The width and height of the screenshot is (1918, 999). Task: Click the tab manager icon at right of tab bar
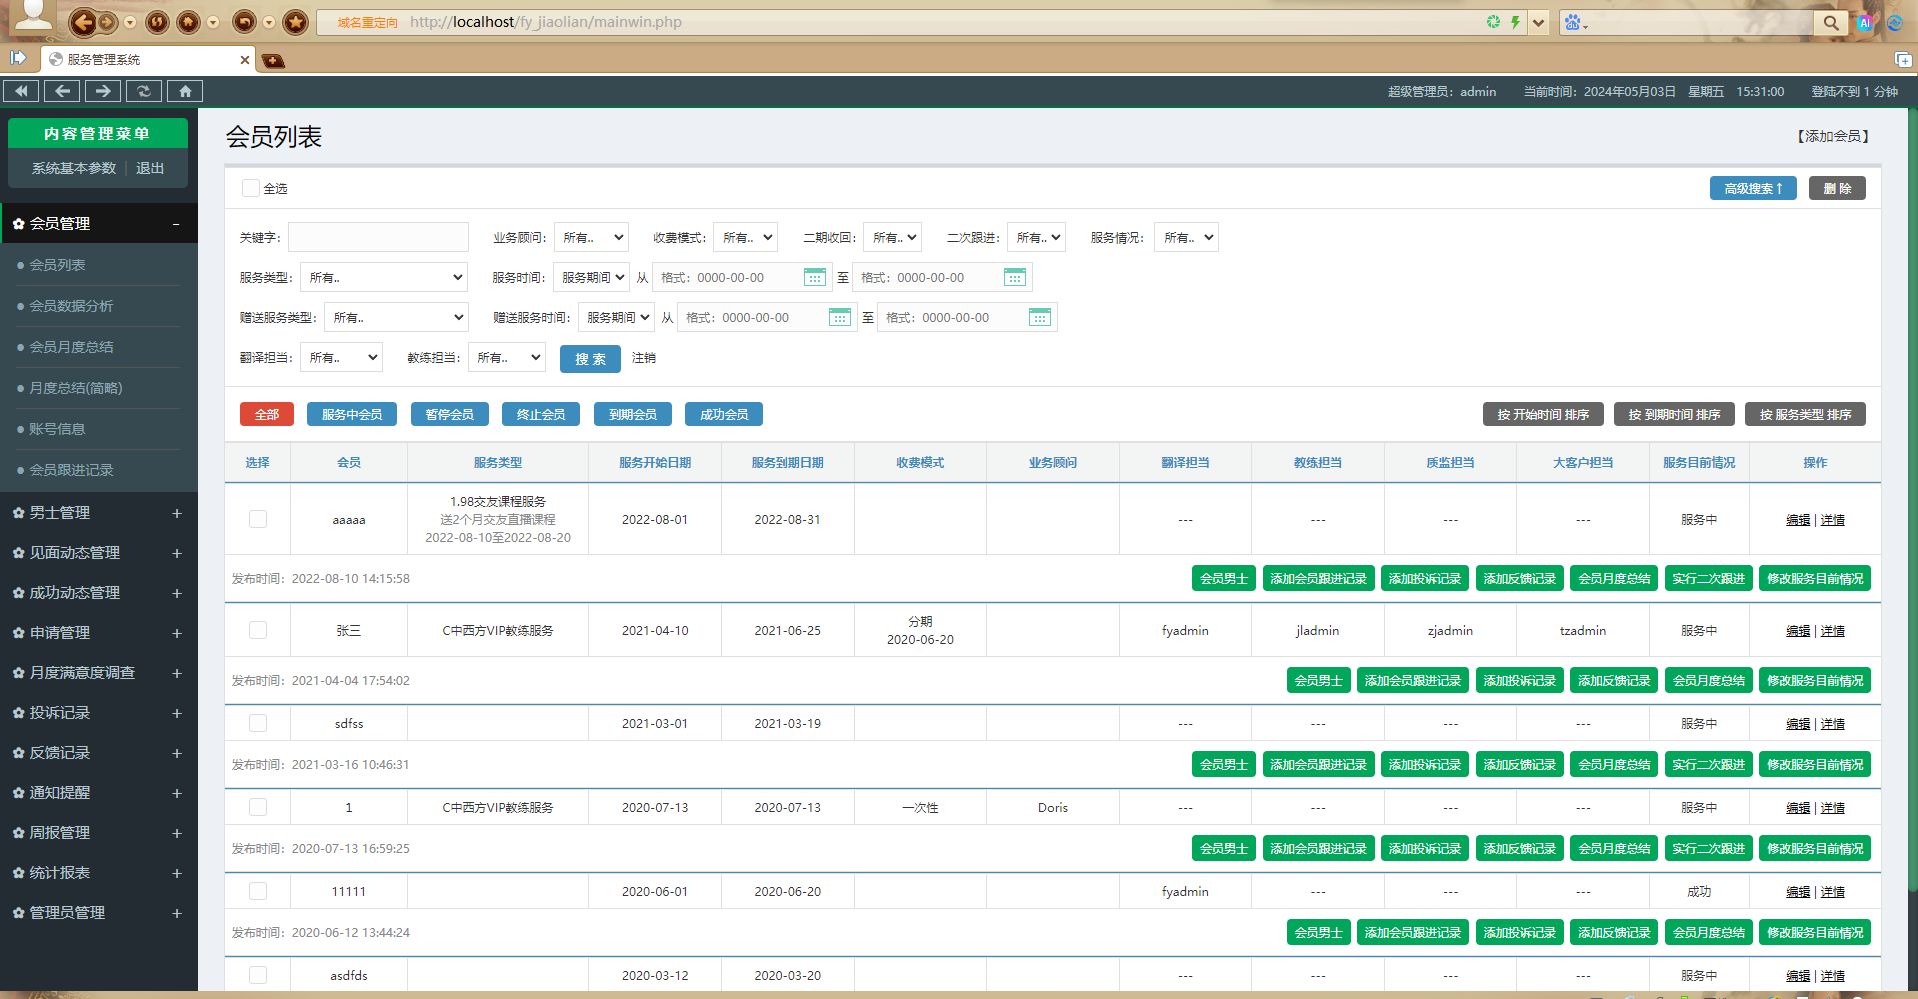(1902, 60)
